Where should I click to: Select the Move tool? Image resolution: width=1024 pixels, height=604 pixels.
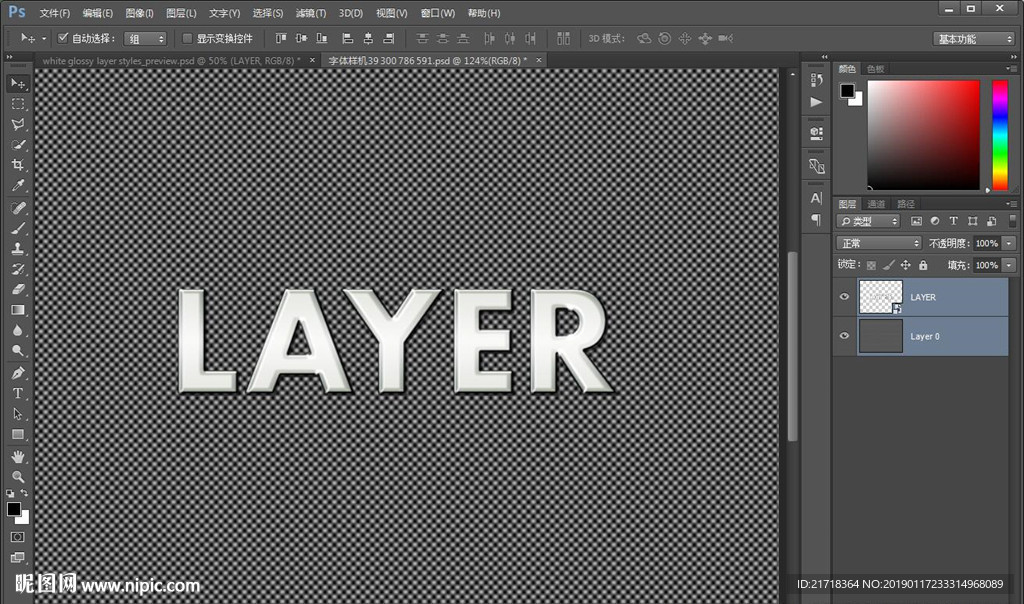pyautogui.click(x=18, y=84)
